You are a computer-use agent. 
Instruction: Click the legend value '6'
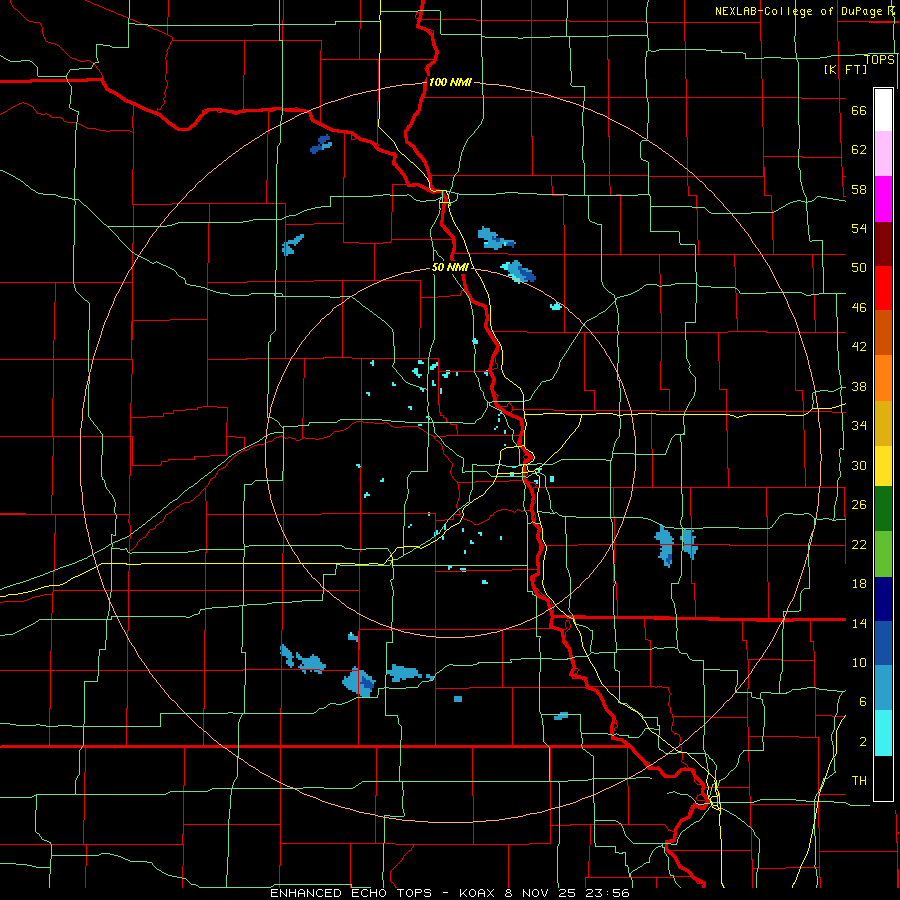[863, 701]
